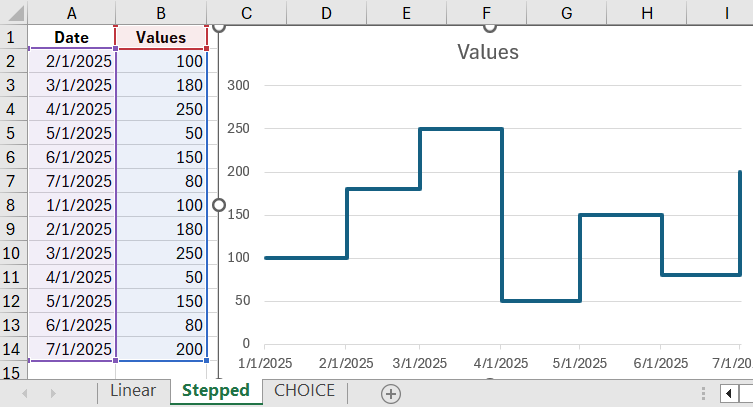Select cell A7 with 7/1/2025
753x407 pixels.
pyautogui.click(x=72, y=181)
